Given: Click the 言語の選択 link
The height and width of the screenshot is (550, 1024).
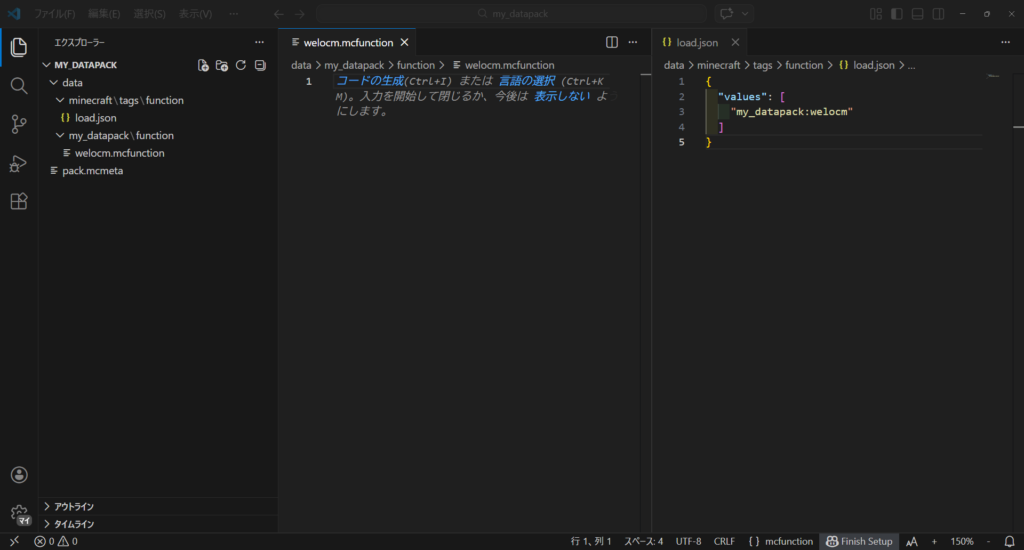Looking at the screenshot, I should click(527, 81).
